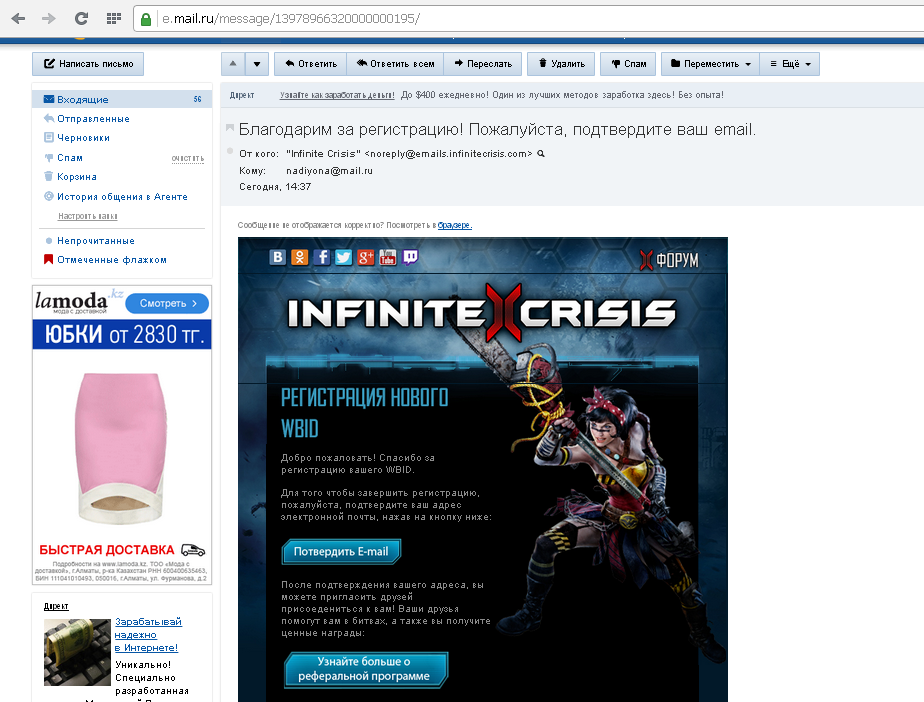Click the browser back arrow

point(18,18)
